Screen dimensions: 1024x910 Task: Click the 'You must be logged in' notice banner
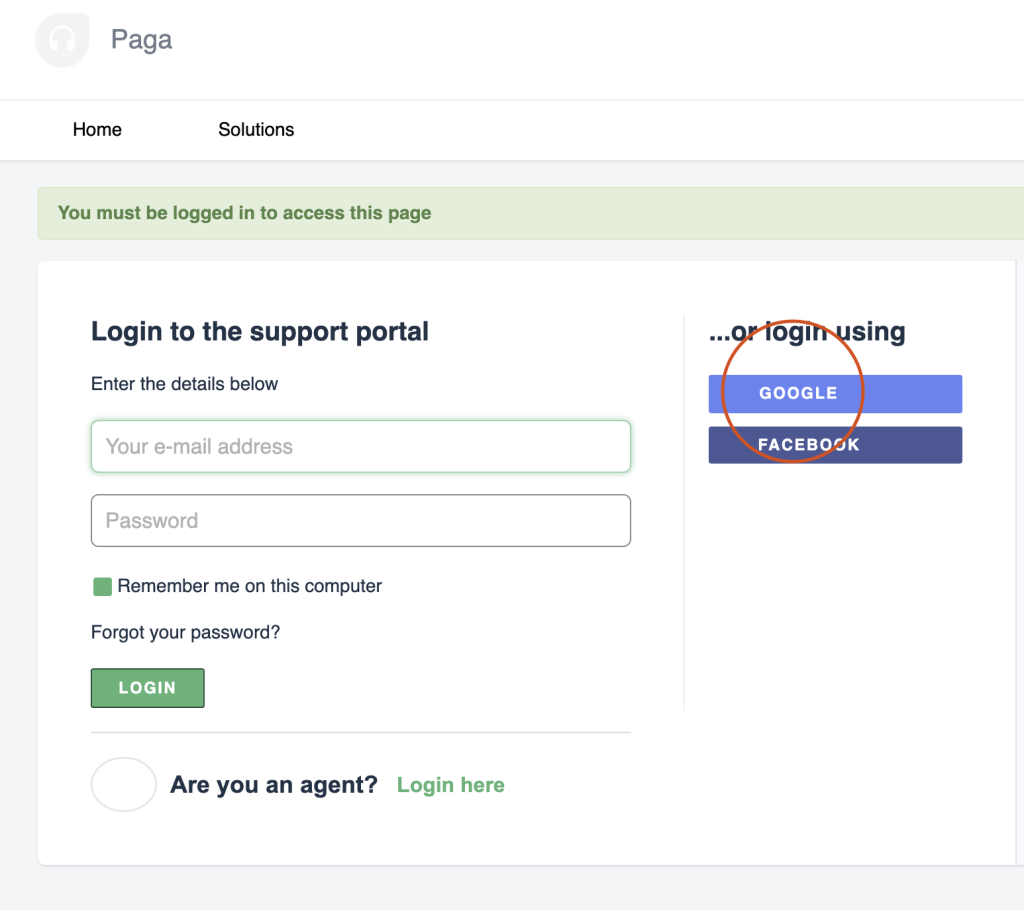(530, 213)
